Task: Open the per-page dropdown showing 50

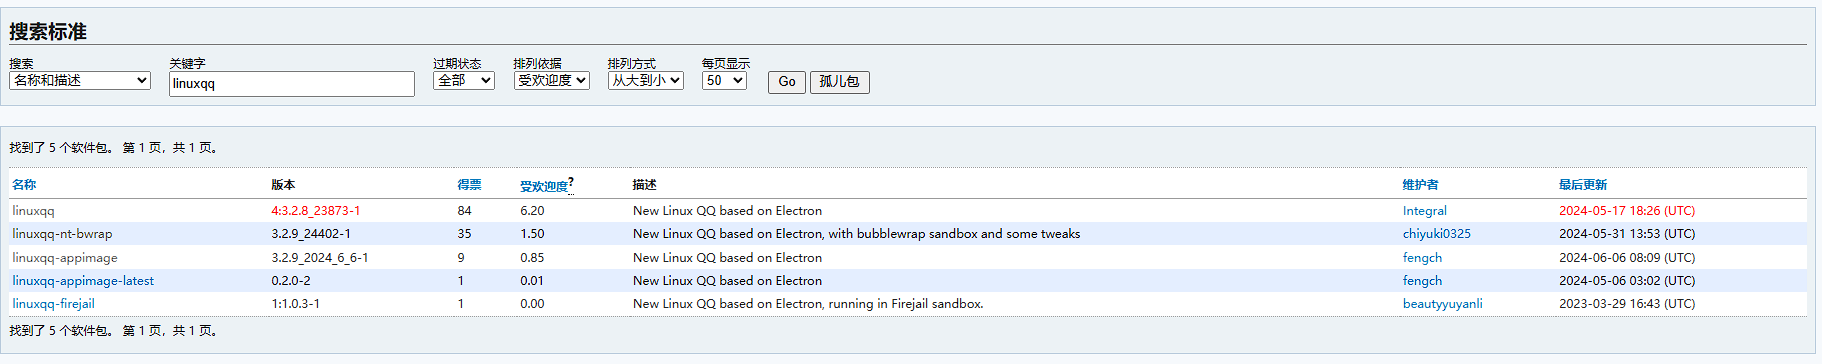Action: 724,80
